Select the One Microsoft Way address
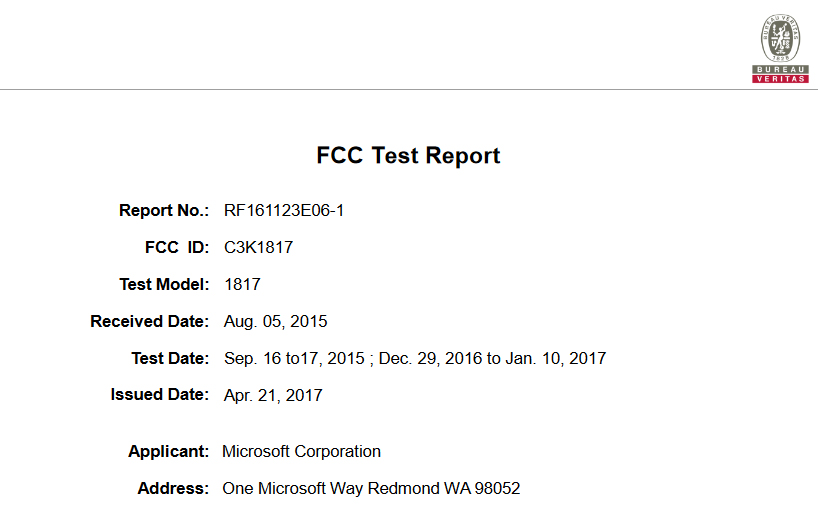This screenshot has width=818, height=505. click(x=371, y=488)
